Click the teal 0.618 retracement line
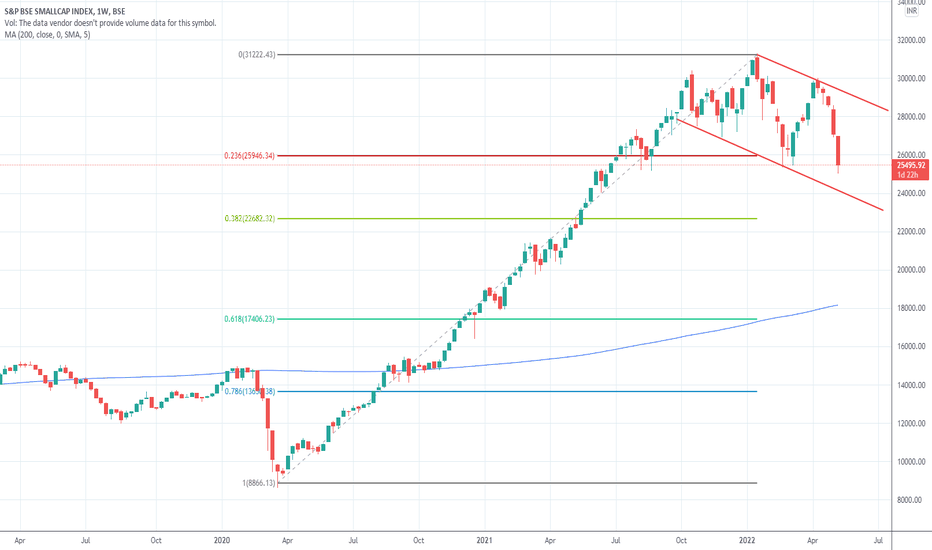Image resolution: width=932 pixels, height=550 pixels. pyautogui.click(x=517, y=319)
